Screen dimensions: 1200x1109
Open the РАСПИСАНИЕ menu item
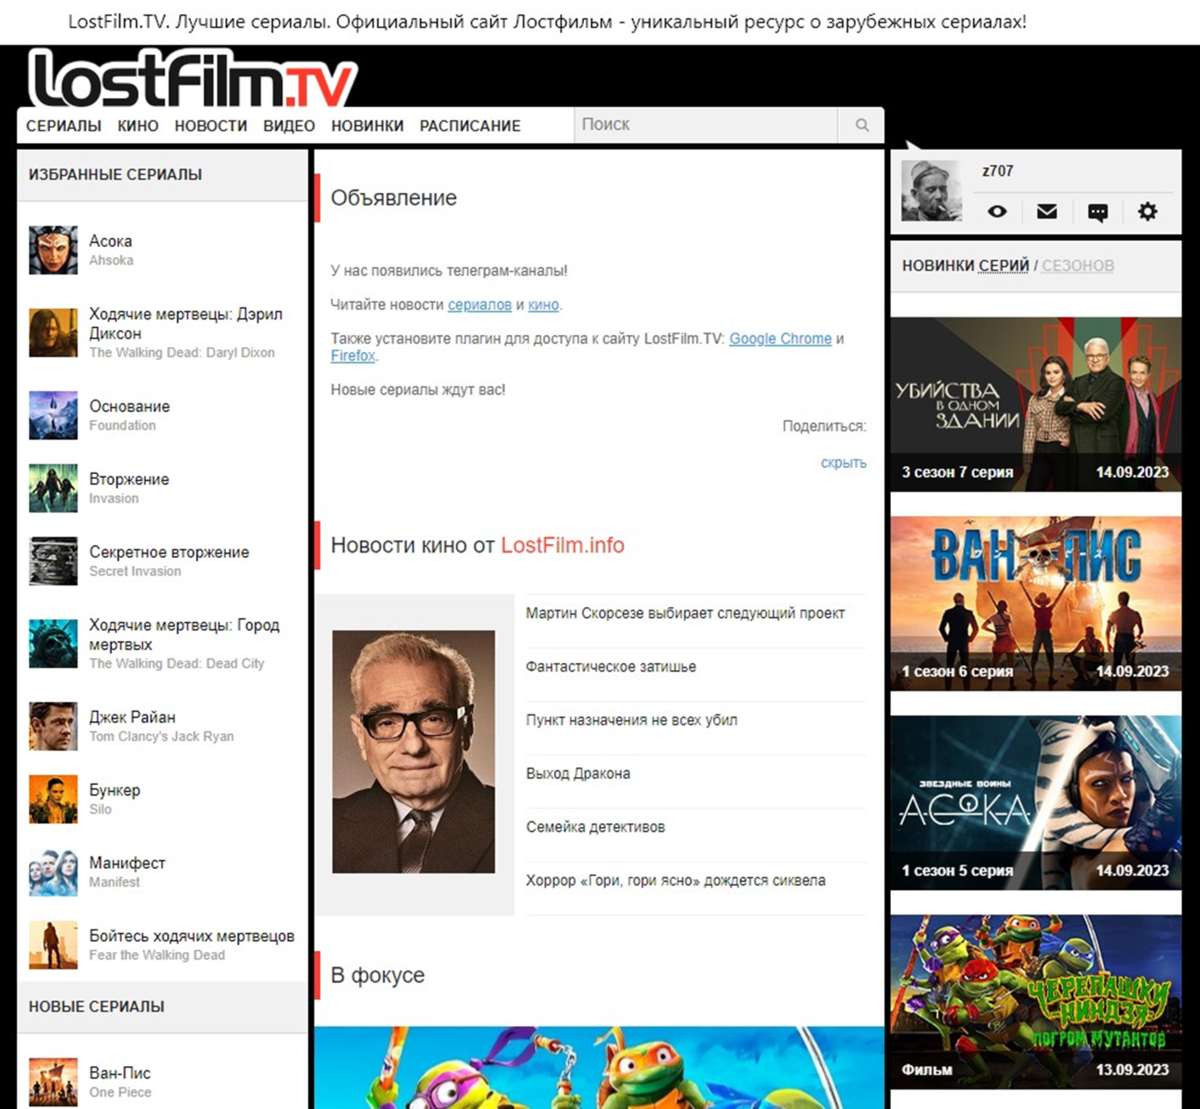[470, 126]
